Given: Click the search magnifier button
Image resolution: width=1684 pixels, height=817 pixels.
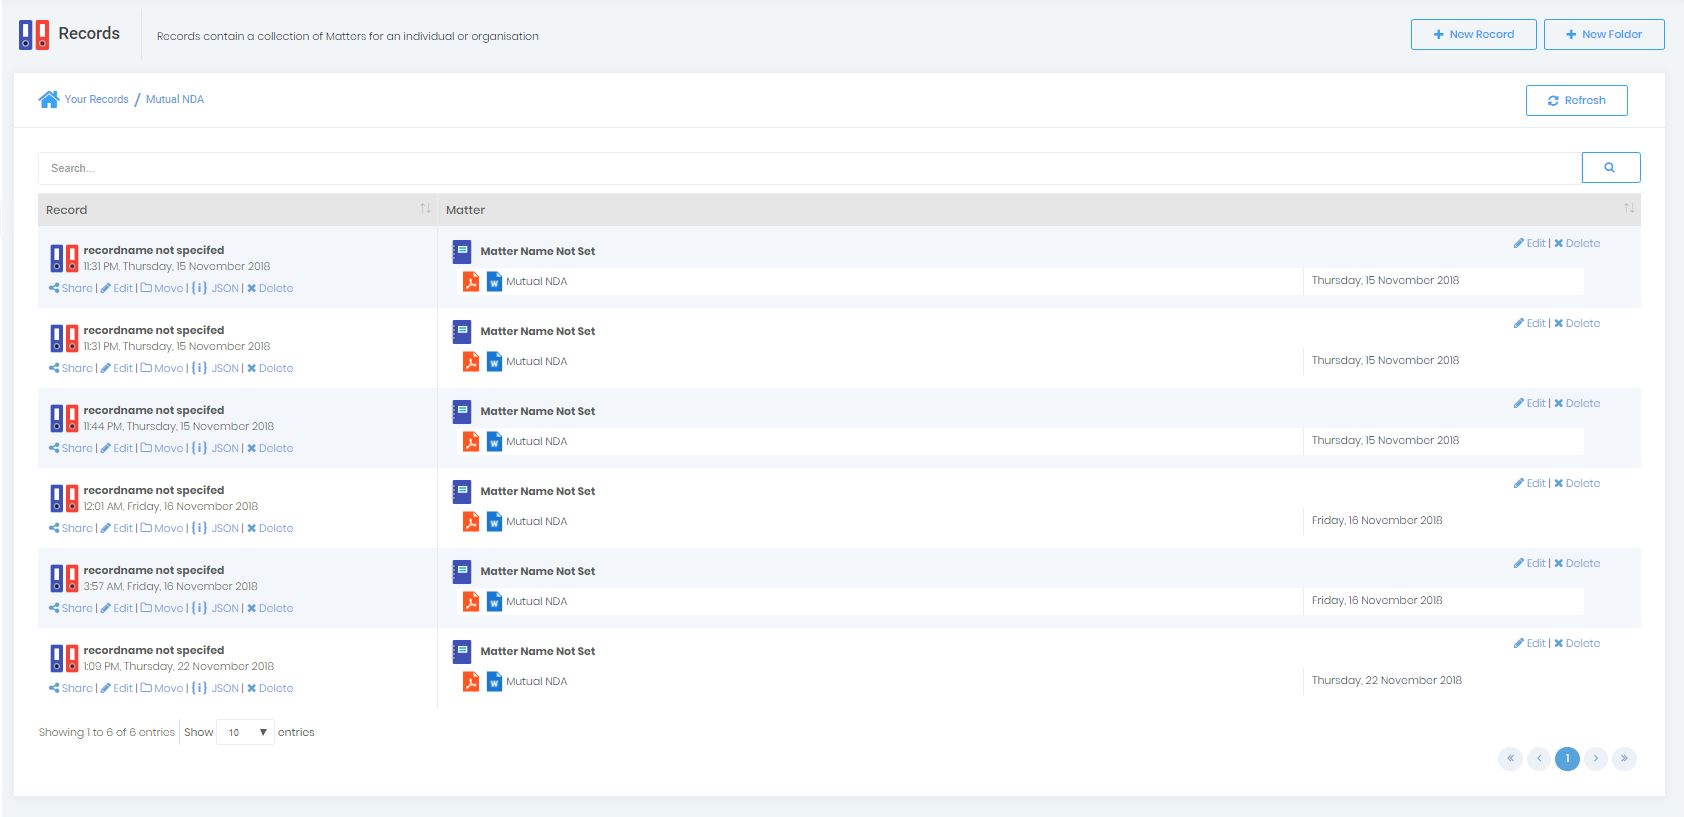Looking at the screenshot, I should point(1610,168).
